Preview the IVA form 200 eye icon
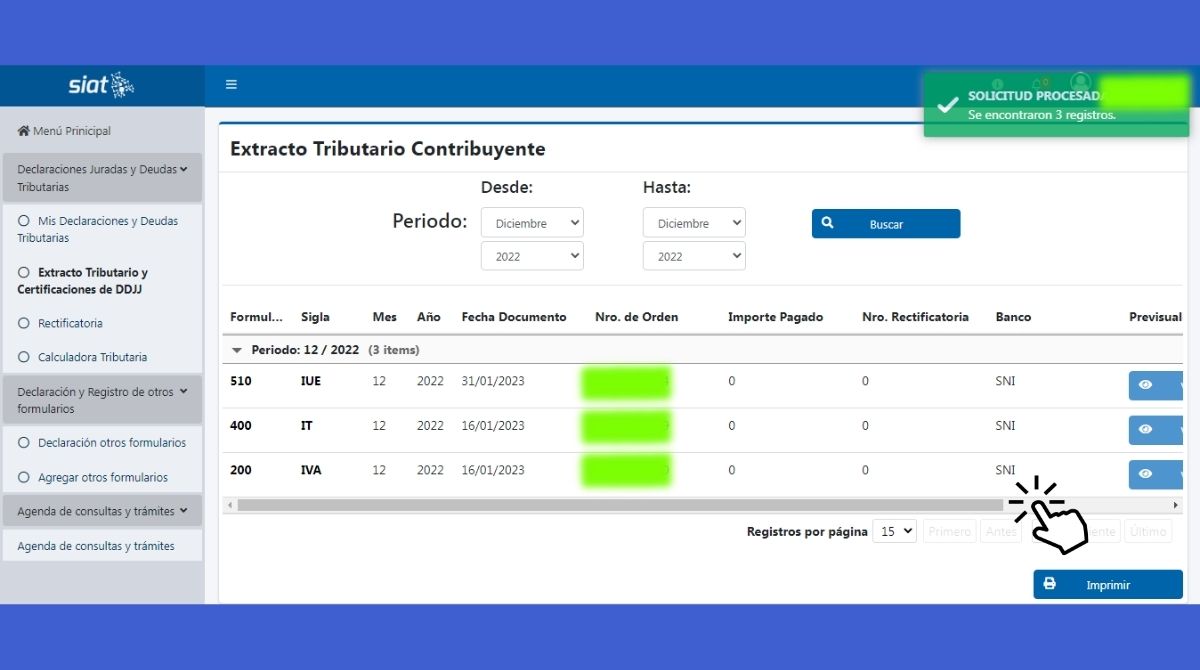This screenshot has height=670, width=1200. [1145, 474]
